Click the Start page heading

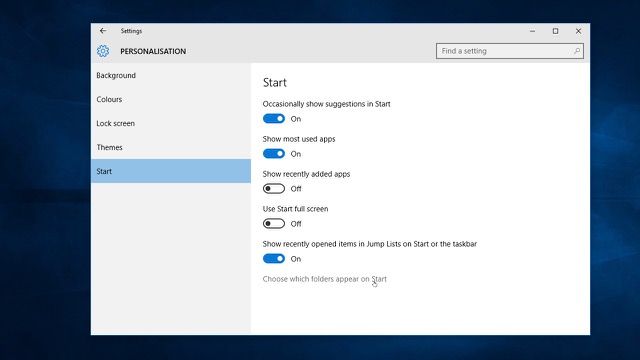275,82
